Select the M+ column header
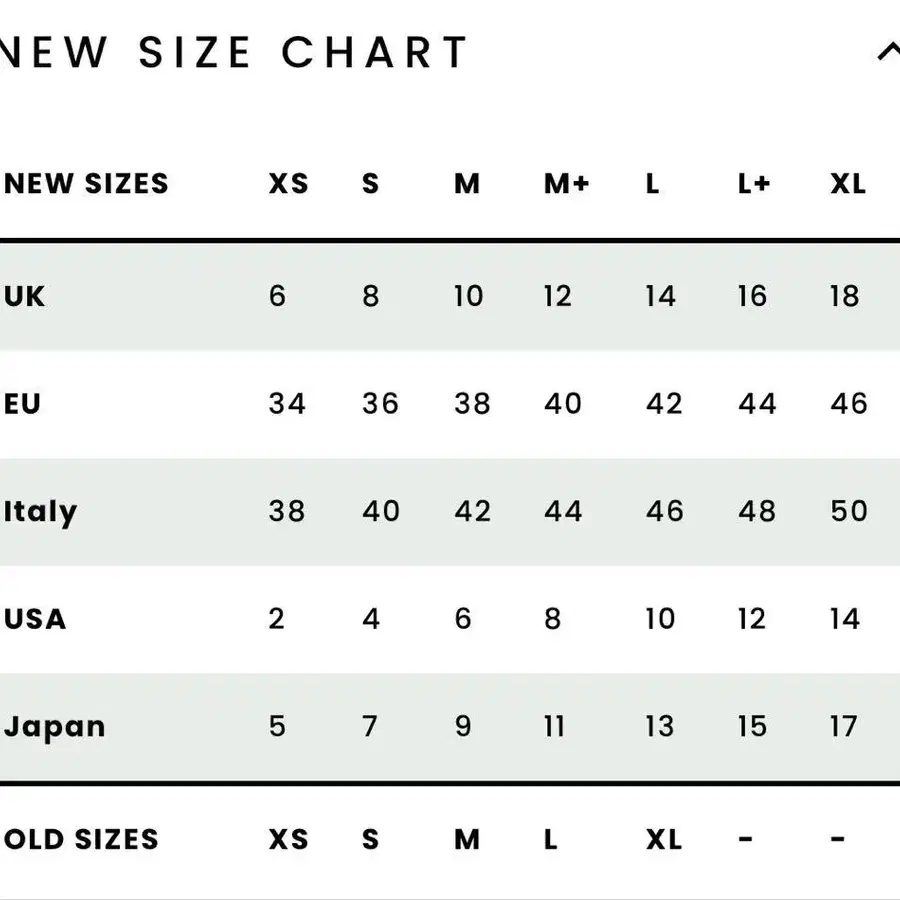 [567, 184]
